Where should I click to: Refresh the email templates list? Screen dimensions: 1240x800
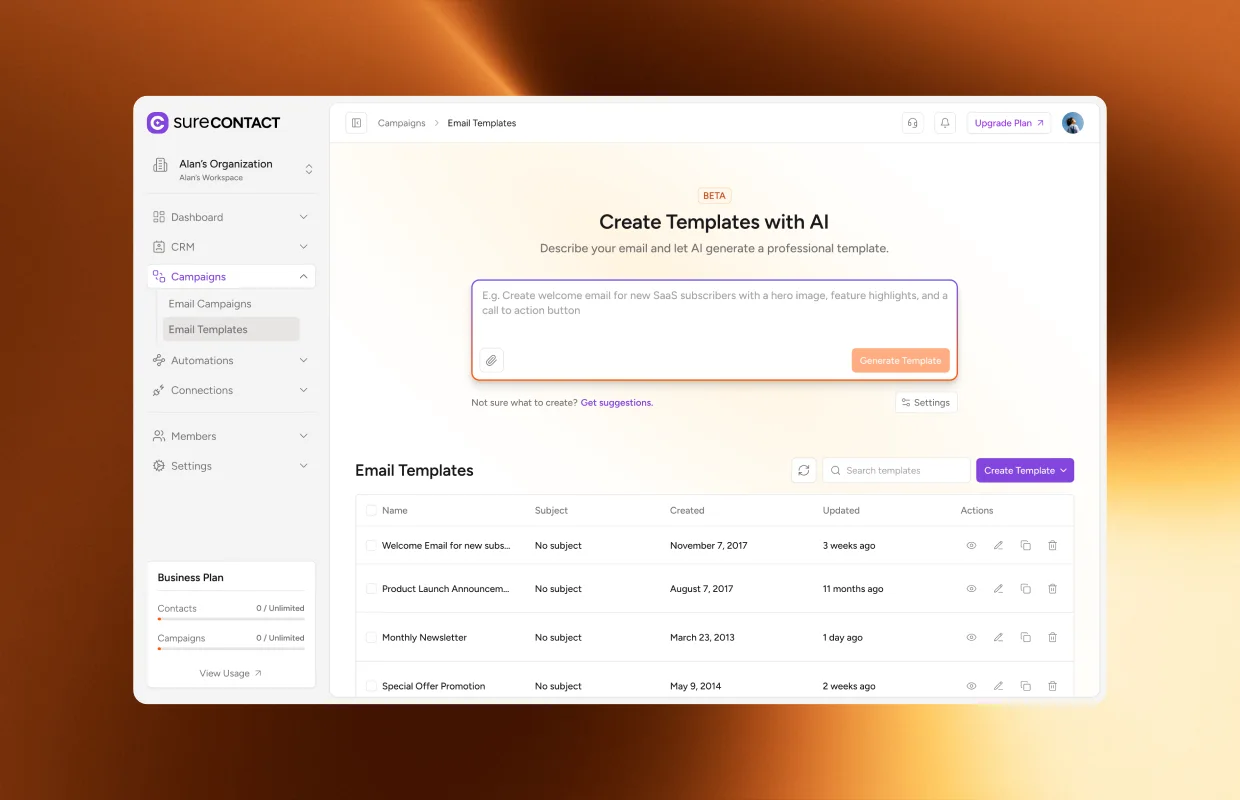point(804,470)
